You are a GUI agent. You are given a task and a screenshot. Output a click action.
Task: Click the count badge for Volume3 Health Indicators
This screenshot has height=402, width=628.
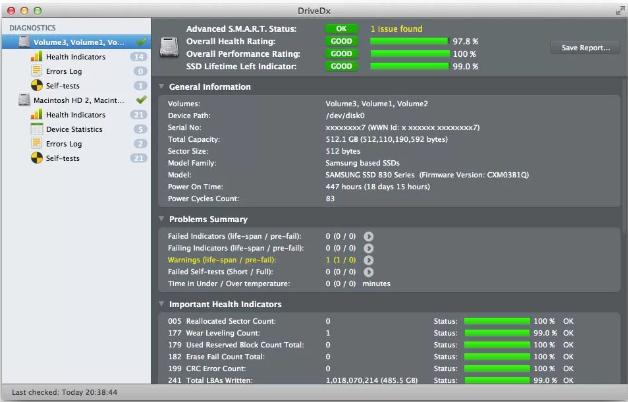coord(139,57)
